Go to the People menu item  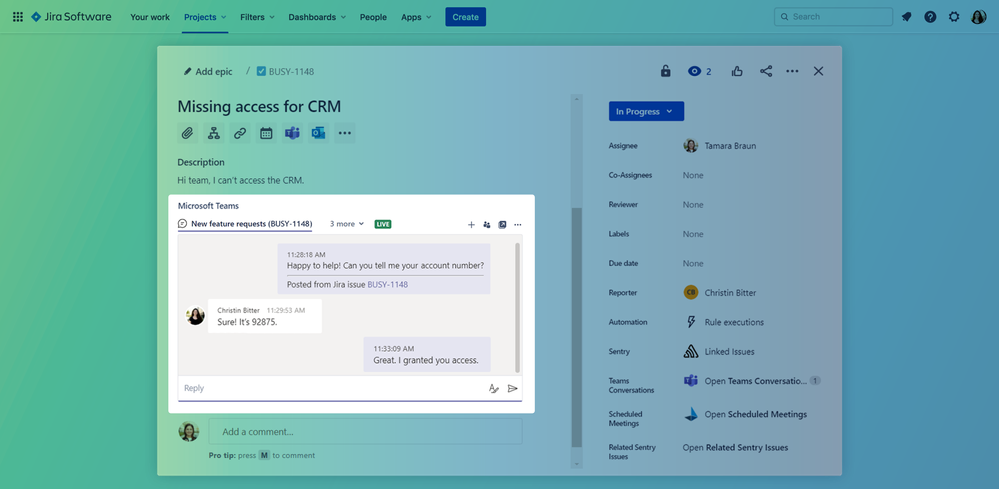point(373,17)
